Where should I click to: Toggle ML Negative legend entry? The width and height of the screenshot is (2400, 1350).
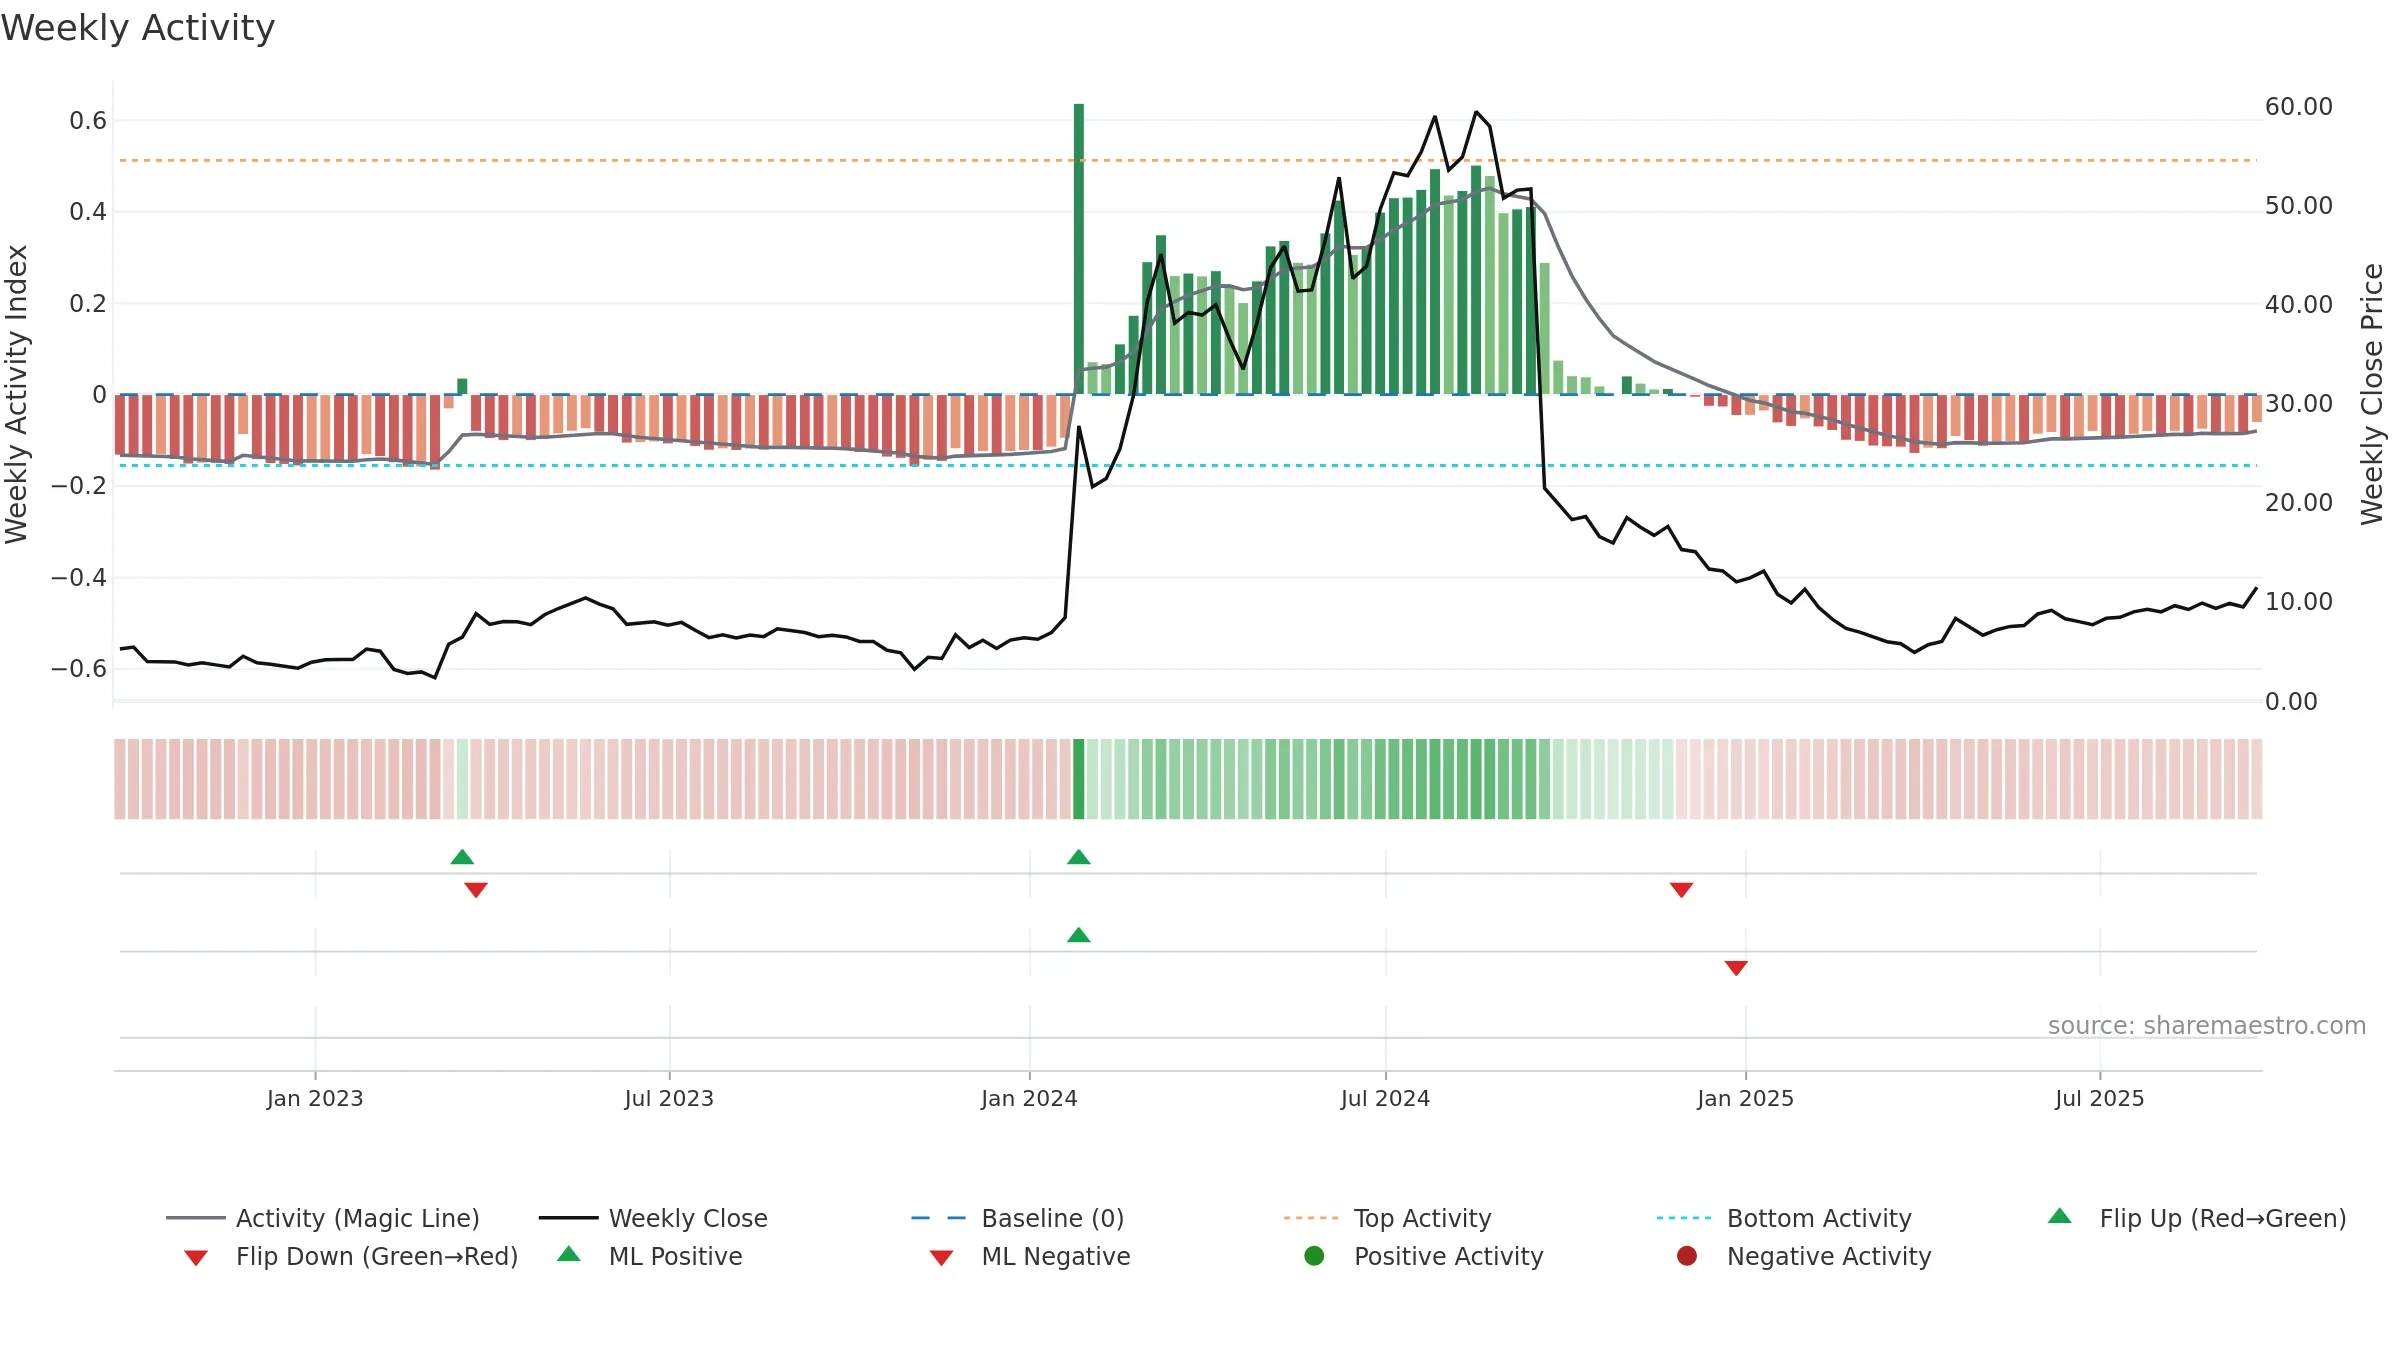(x=1030, y=1256)
